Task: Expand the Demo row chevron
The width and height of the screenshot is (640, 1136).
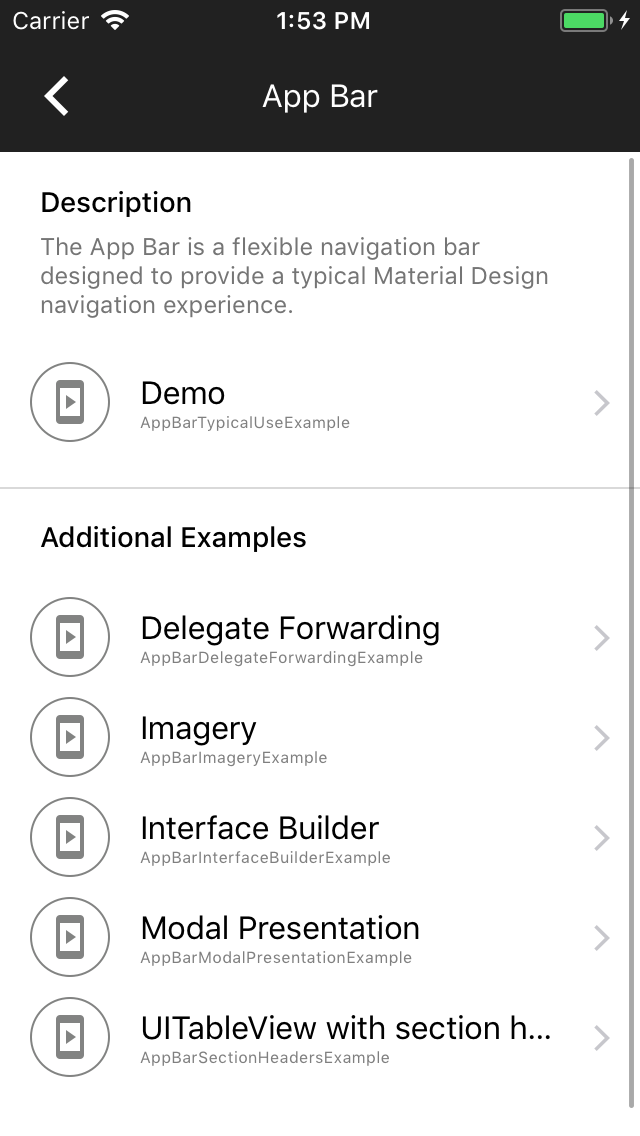Action: (x=601, y=402)
